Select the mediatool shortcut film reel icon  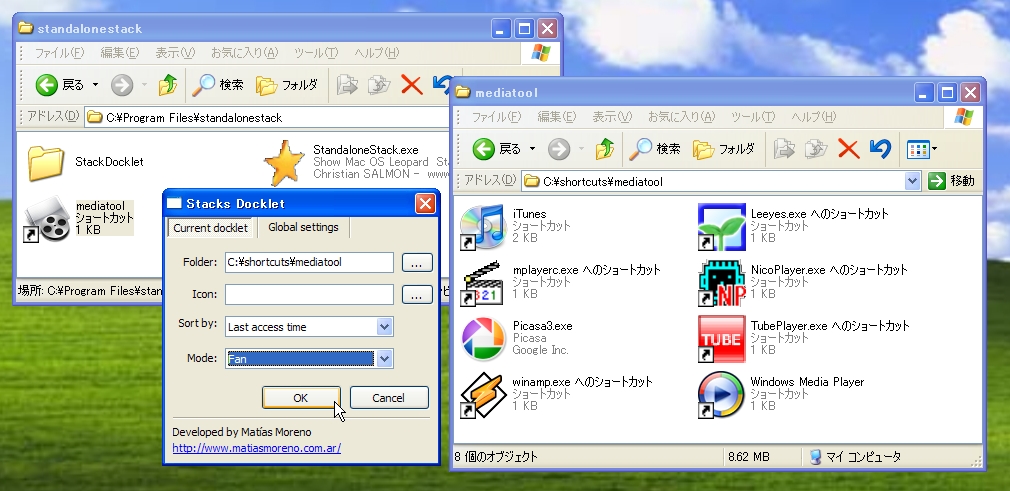[46, 219]
